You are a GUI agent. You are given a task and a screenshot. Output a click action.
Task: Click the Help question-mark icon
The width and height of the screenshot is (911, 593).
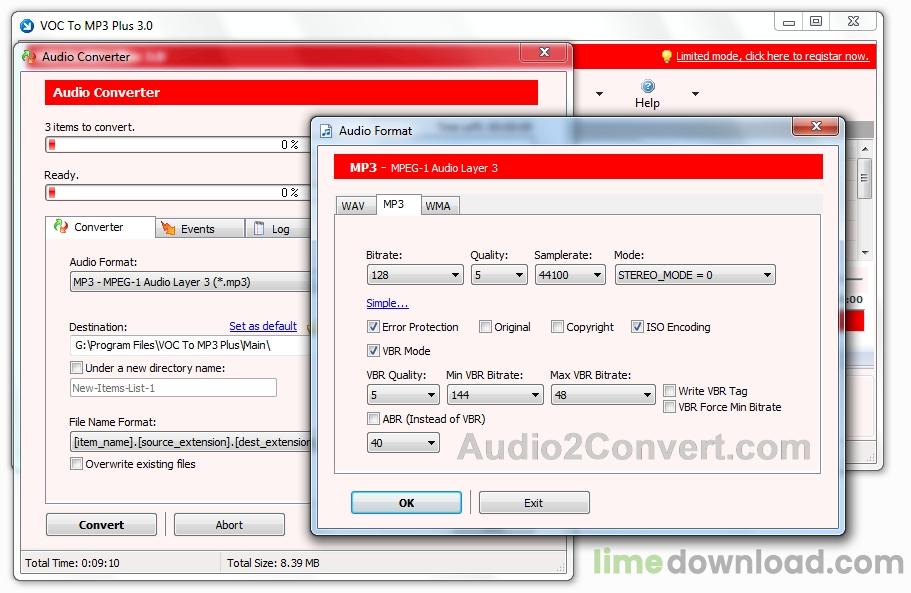(x=647, y=88)
